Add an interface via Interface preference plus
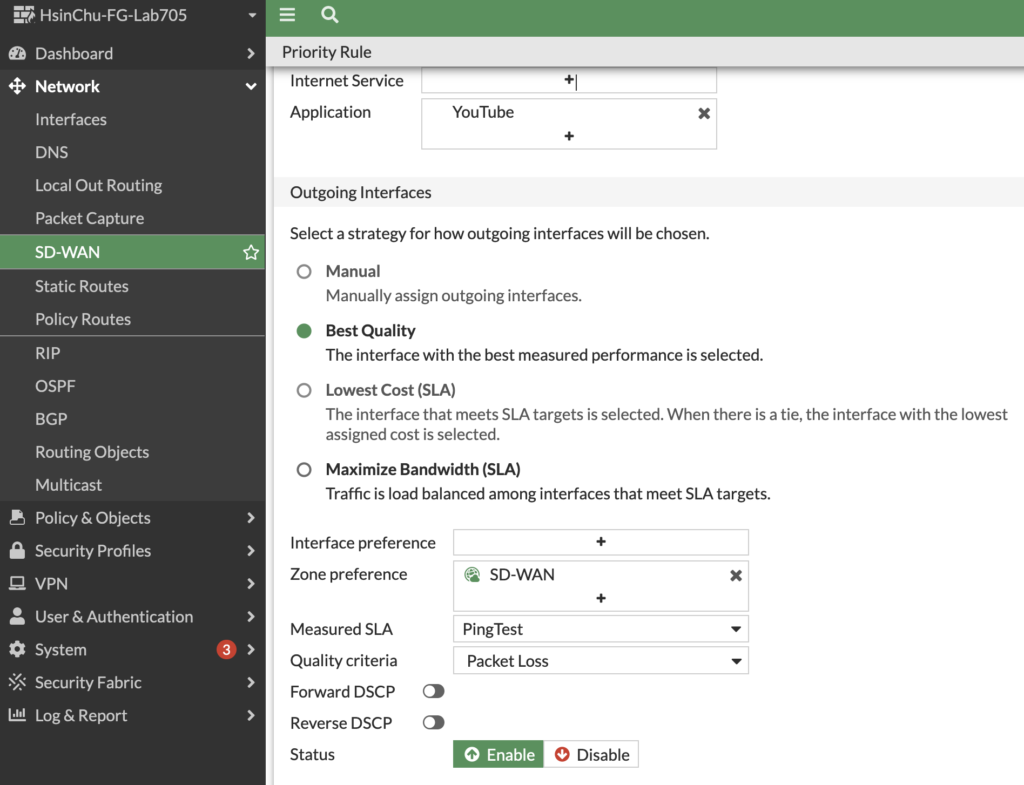Screen dimensions: 1024x785 click(x=601, y=542)
